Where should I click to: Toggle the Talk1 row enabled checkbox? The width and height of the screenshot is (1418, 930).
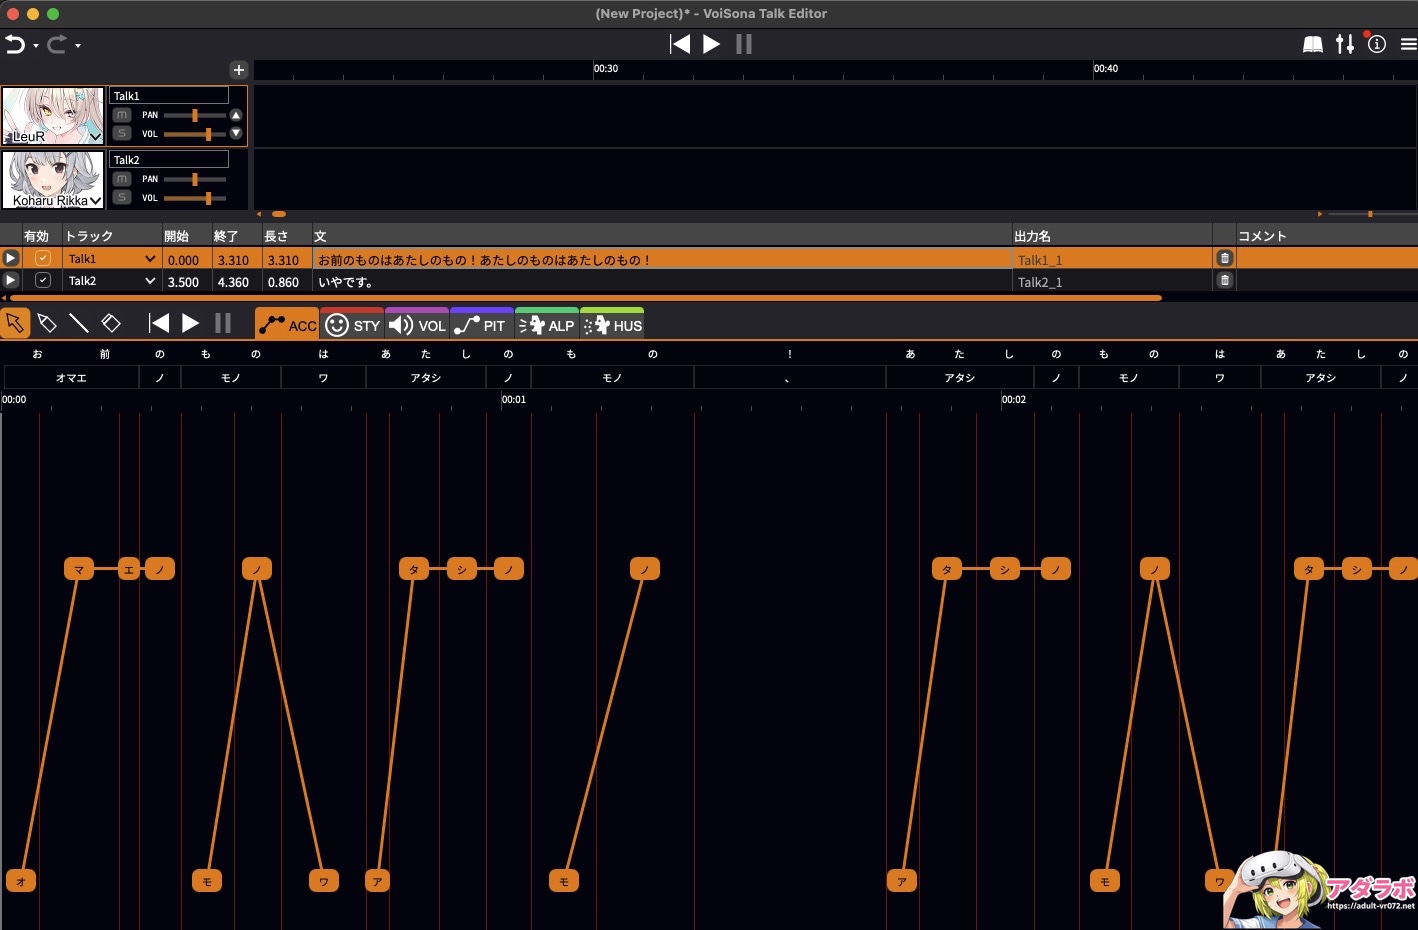click(43, 258)
